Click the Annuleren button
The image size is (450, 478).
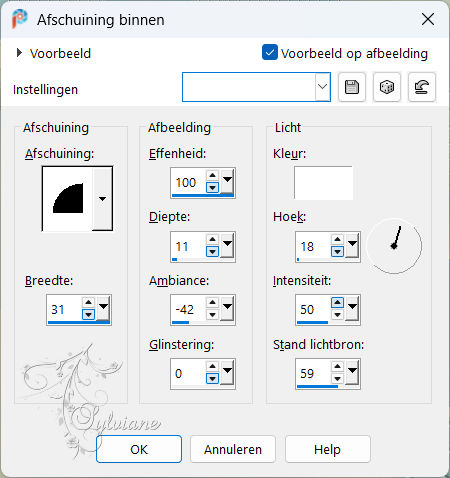[233, 449]
